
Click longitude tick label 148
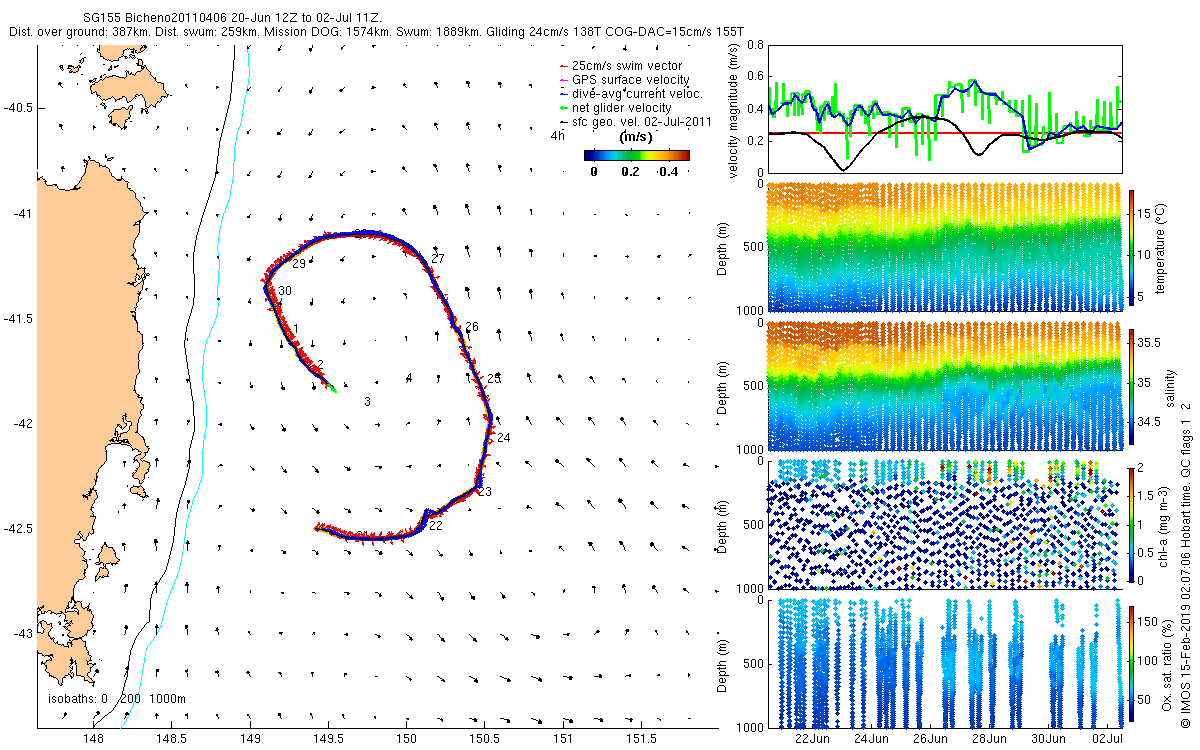(x=93, y=739)
